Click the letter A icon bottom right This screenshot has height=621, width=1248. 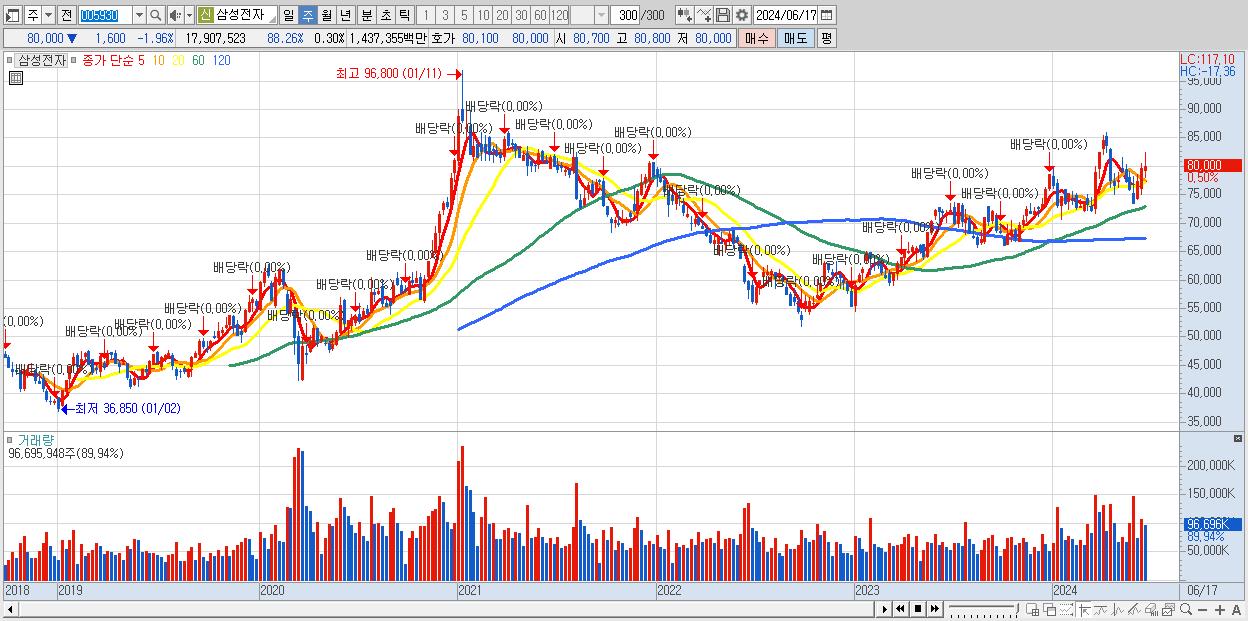tap(1237, 609)
